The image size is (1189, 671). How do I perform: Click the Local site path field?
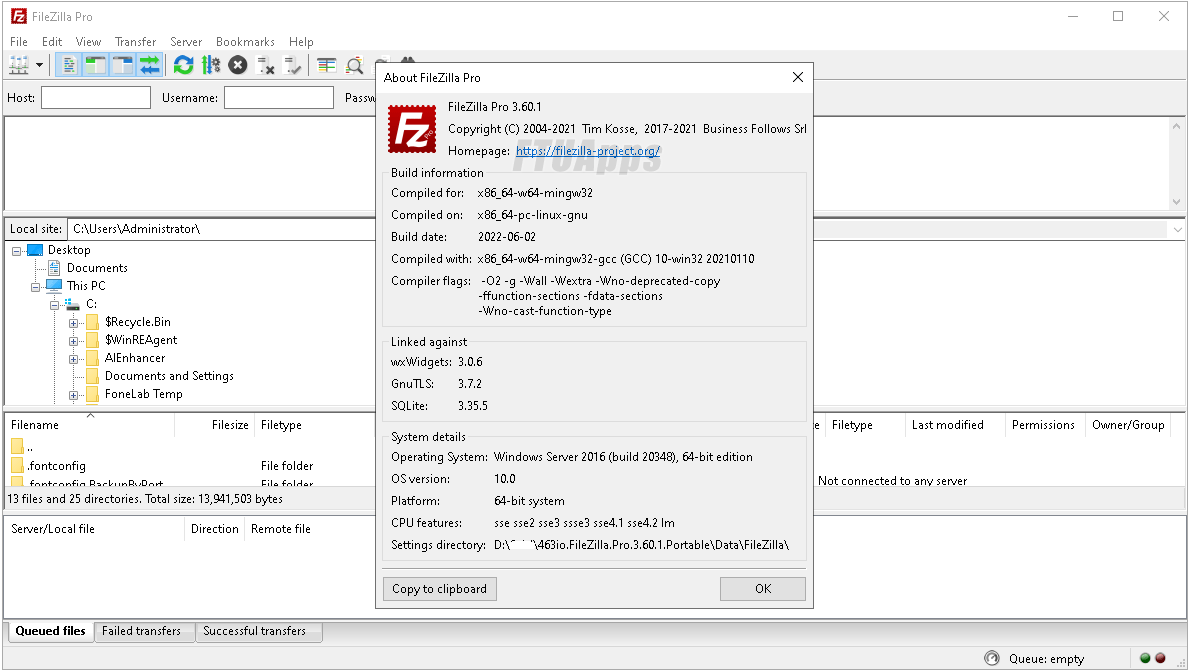221,229
